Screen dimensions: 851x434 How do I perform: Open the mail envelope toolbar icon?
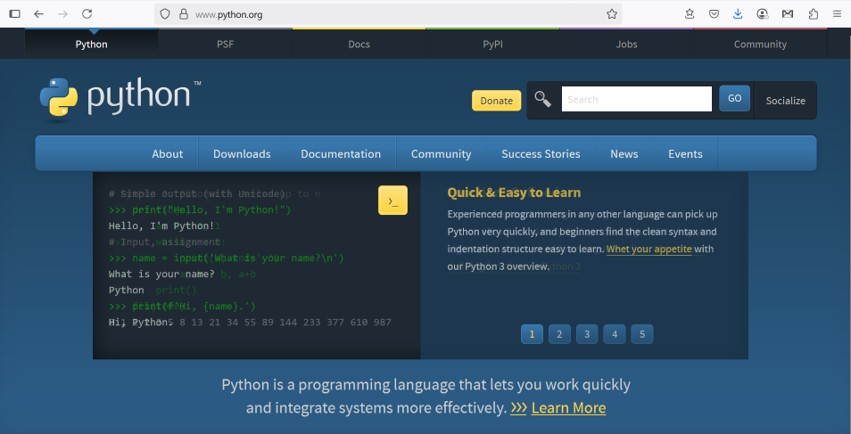[788, 14]
